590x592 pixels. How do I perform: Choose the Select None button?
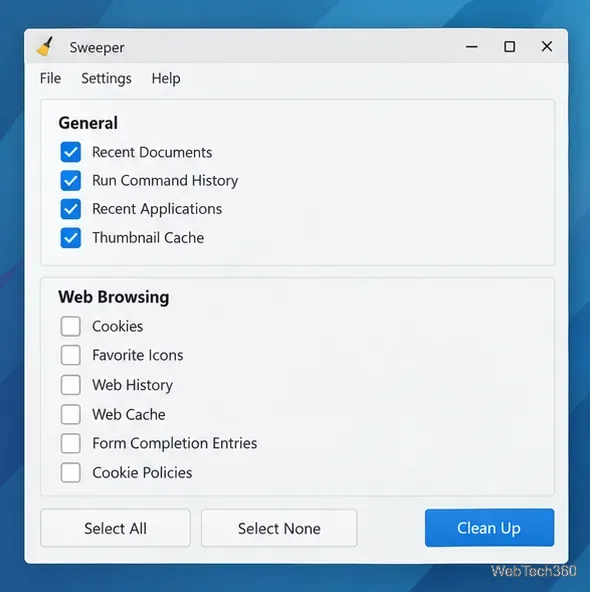(279, 528)
